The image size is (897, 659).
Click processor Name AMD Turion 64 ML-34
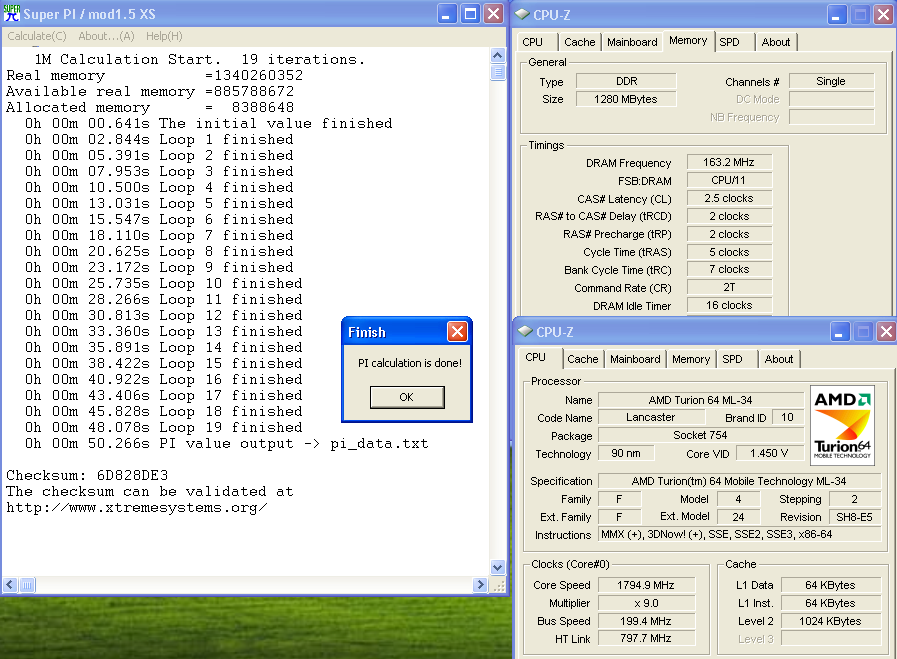click(x=701, y=400)
